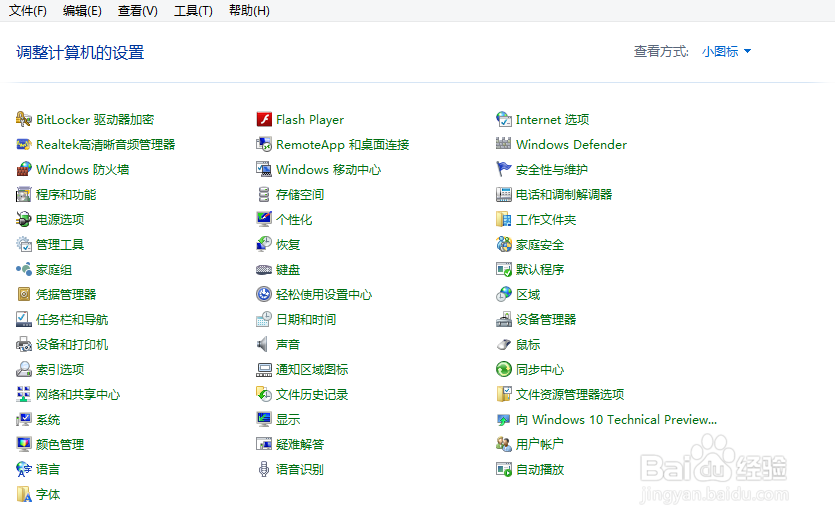This screenshot has height=523, width=835.
Task: Click the 通知区域图标 link
Action: click(312, 370)
